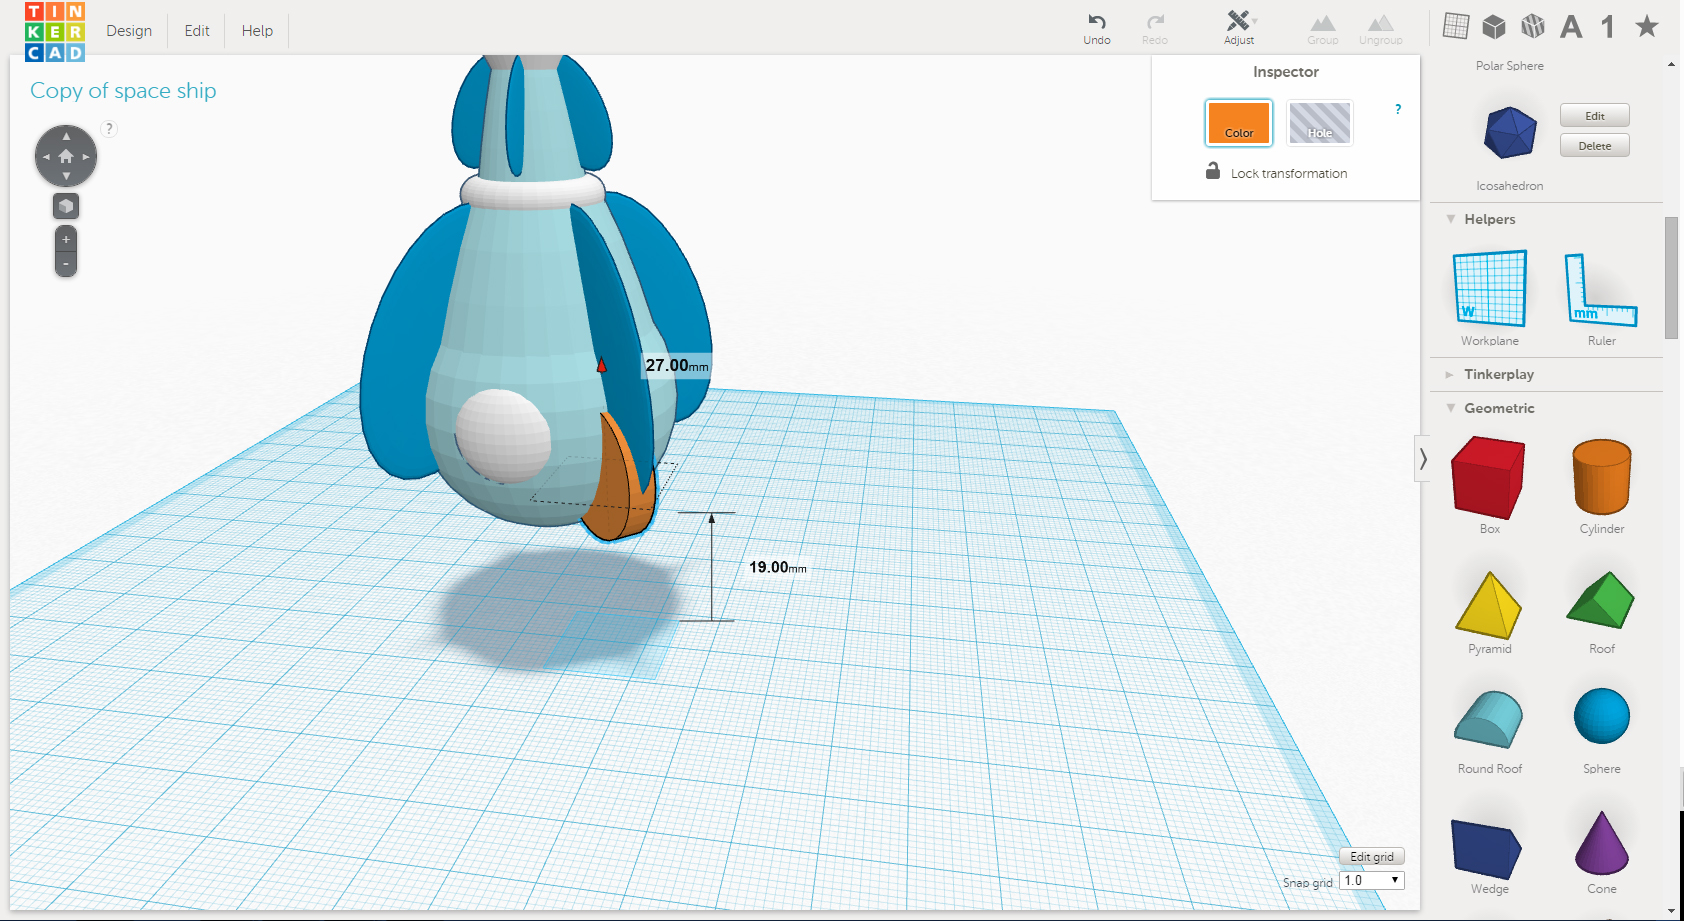Open the orange Color swatch in Inspector

tap(1239, 123)
